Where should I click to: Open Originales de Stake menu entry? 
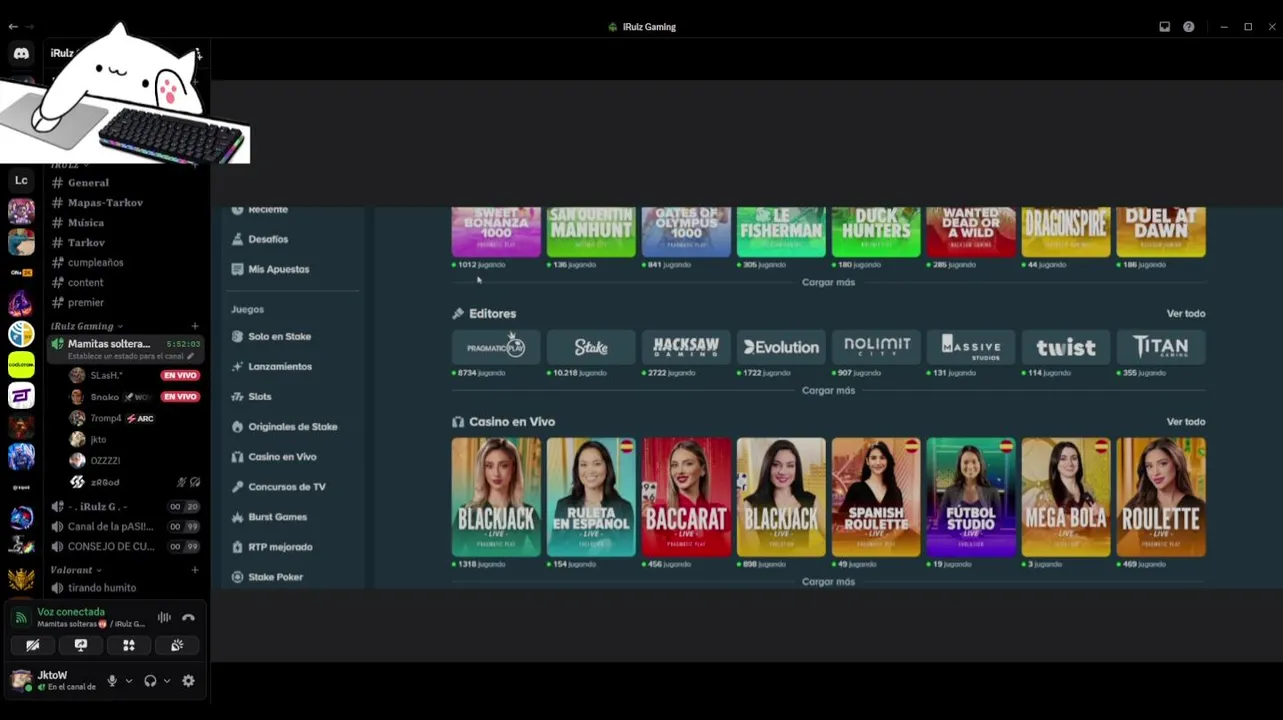point(293,427)
